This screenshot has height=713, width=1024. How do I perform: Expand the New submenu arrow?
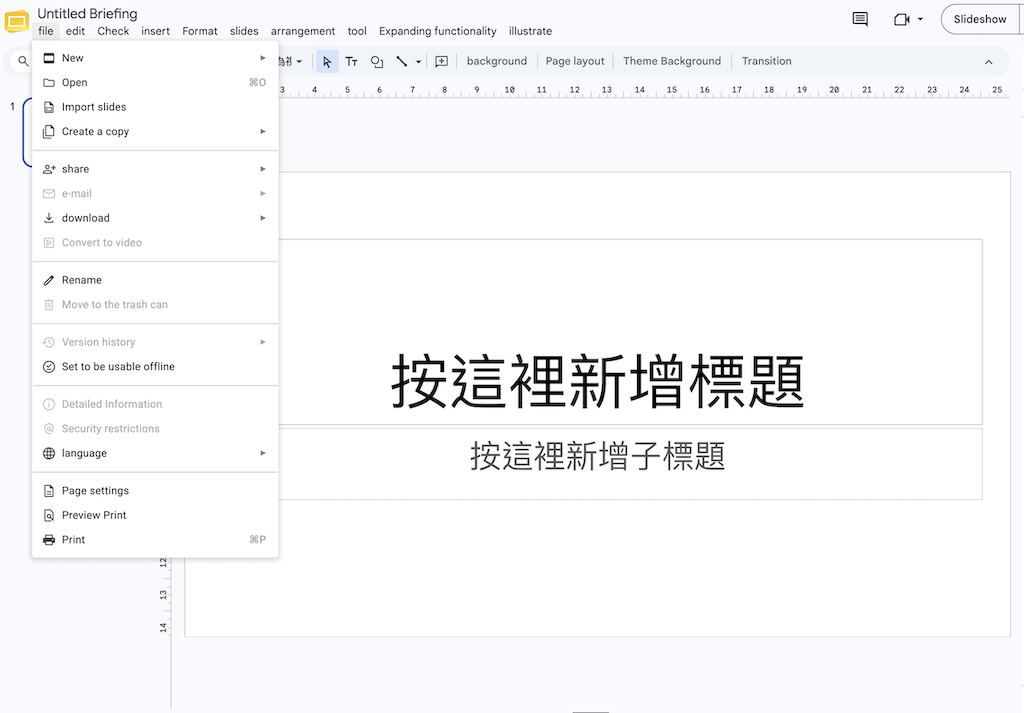click(263, 58)
